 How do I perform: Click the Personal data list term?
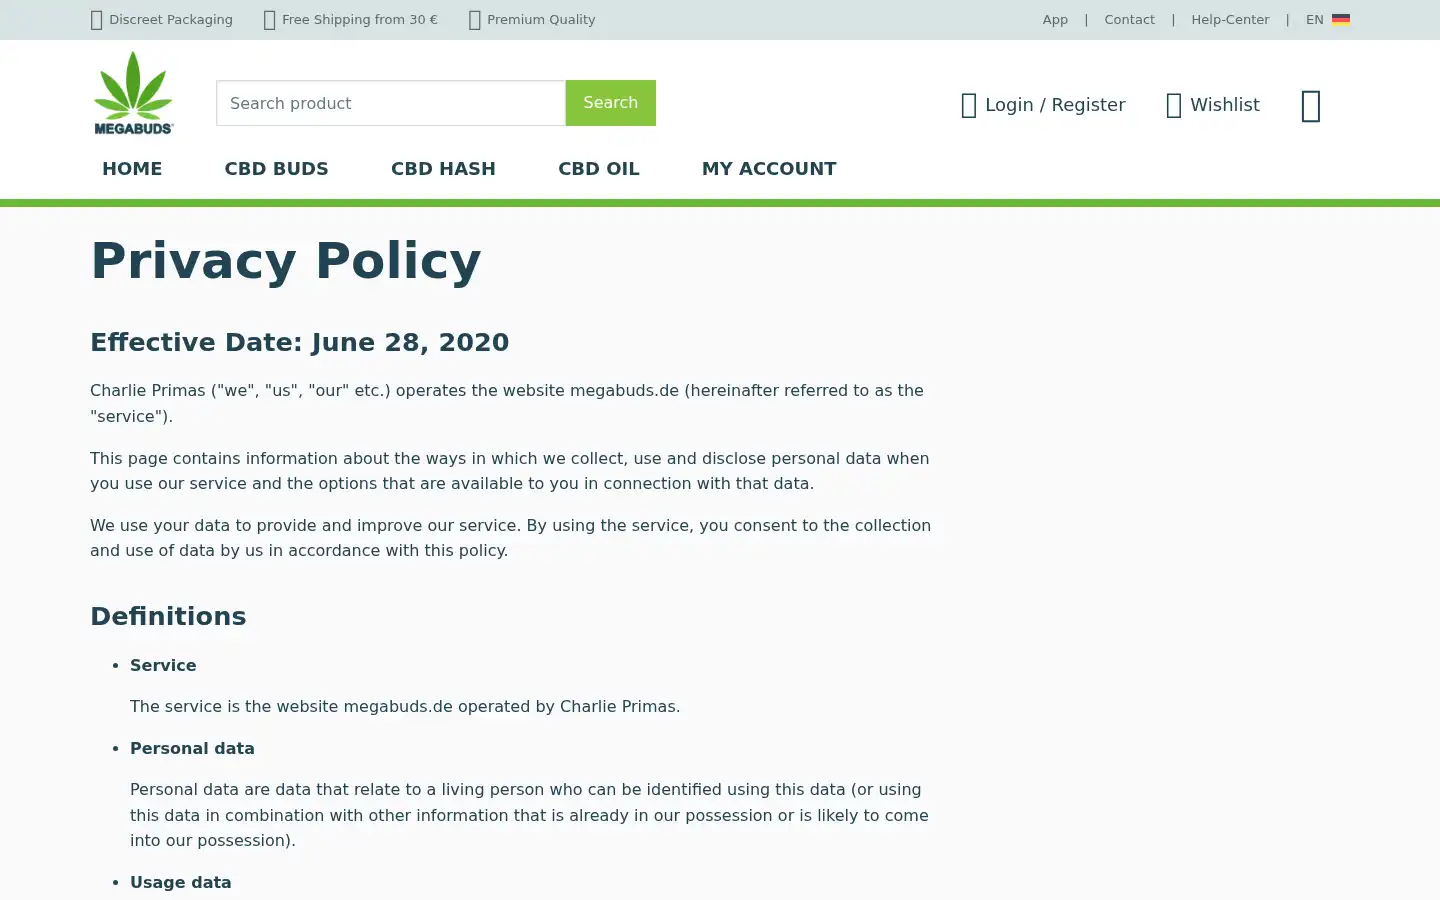tap(192, 748)
